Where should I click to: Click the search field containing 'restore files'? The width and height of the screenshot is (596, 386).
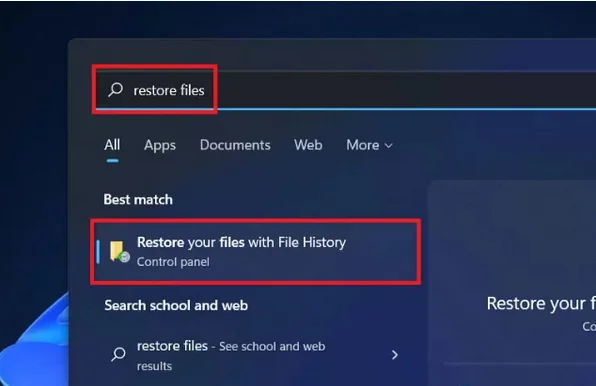(x=345, y=90)
